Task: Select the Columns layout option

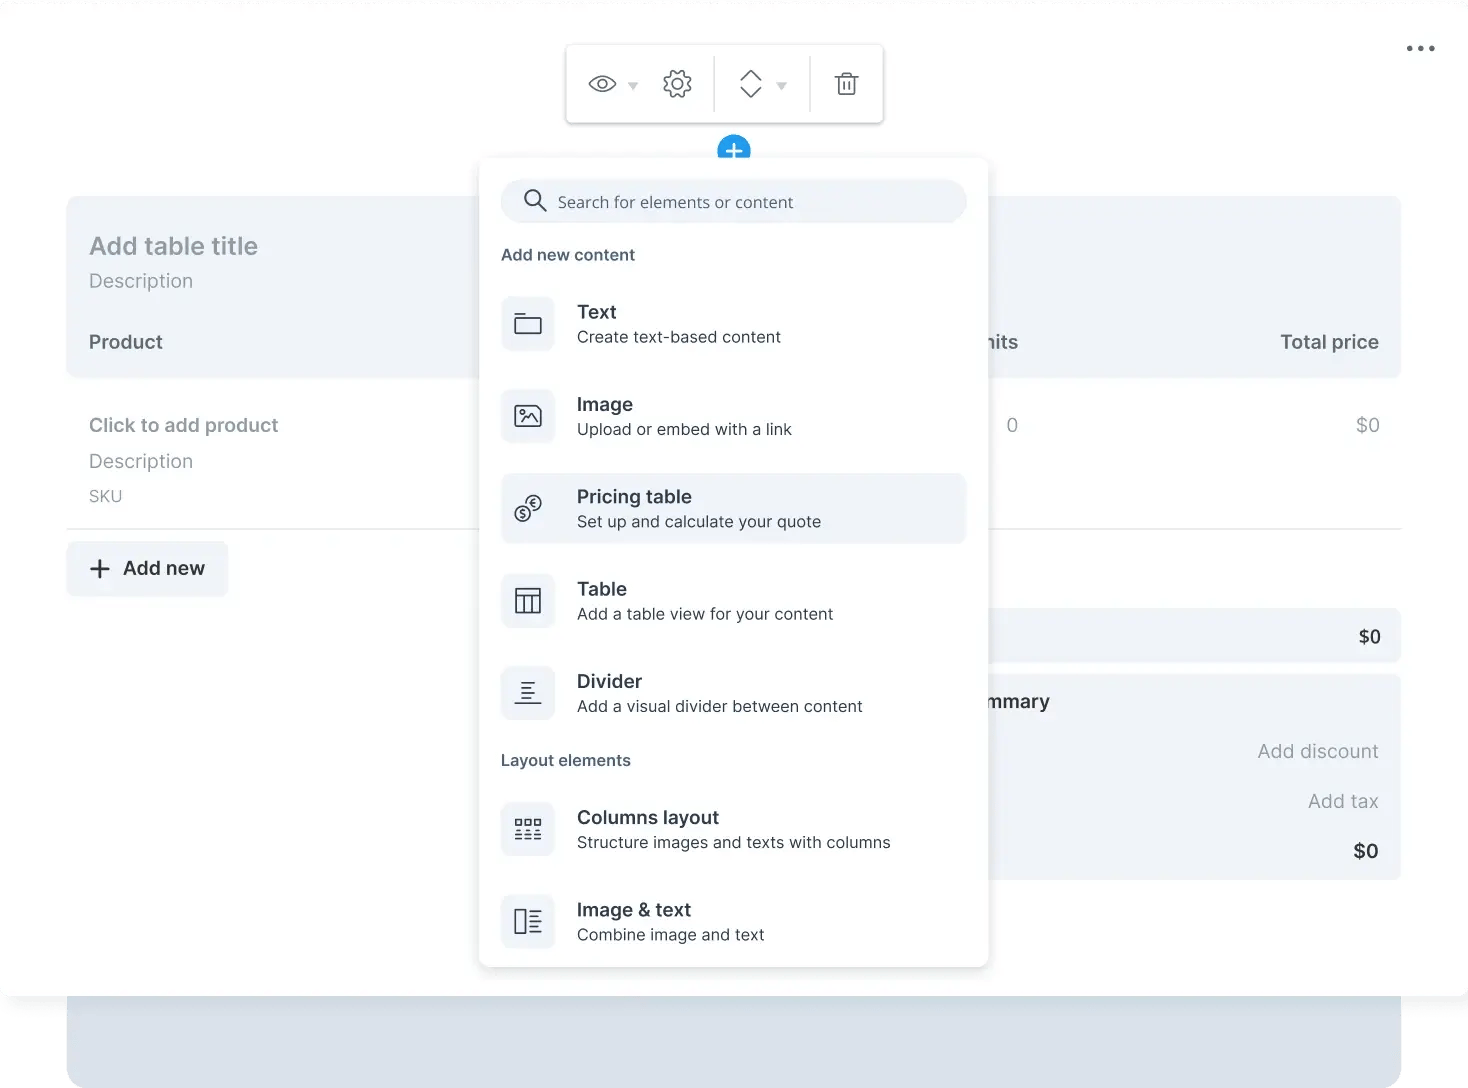Action: point(733,829)
